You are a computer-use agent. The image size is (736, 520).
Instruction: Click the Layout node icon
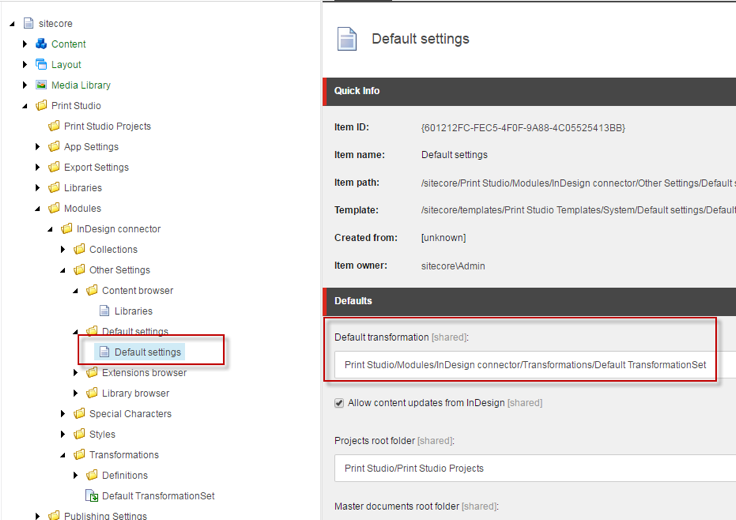41,65
